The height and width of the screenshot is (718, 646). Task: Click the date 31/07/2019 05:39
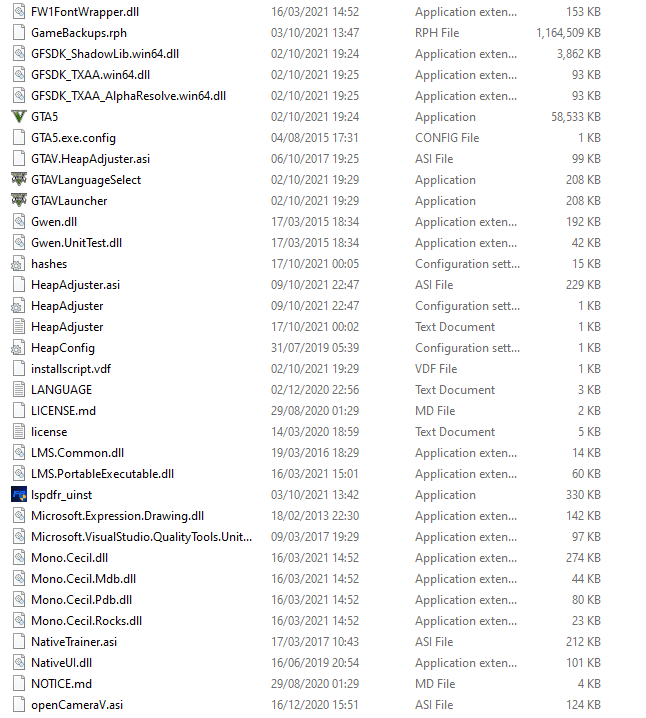pyautogui.click(x=315, y=348)
